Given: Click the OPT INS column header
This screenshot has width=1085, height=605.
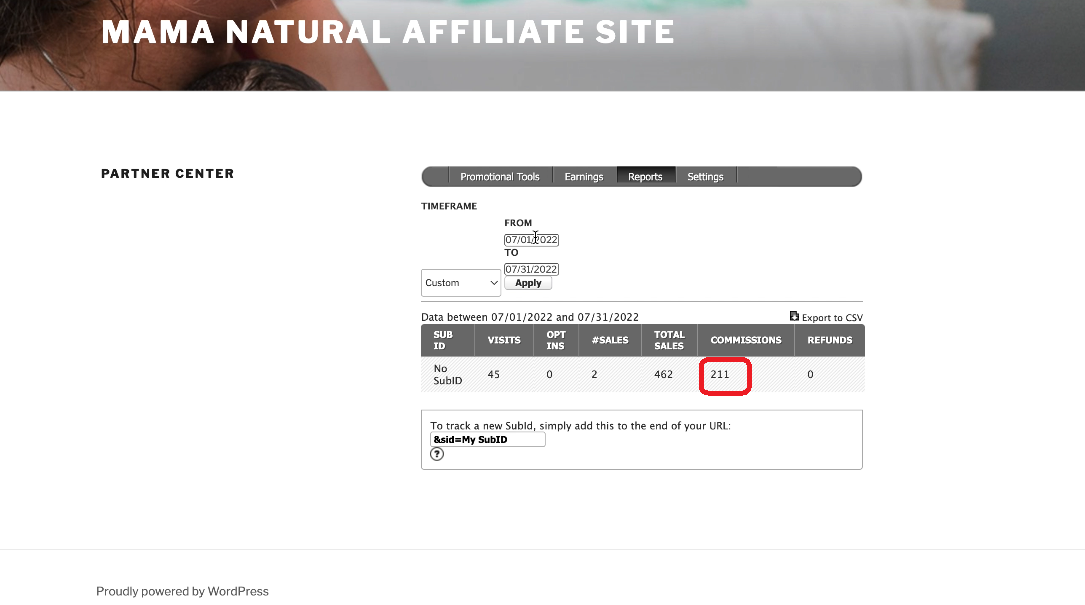Looking at the screenshot, I should click(x=556, y=340).
